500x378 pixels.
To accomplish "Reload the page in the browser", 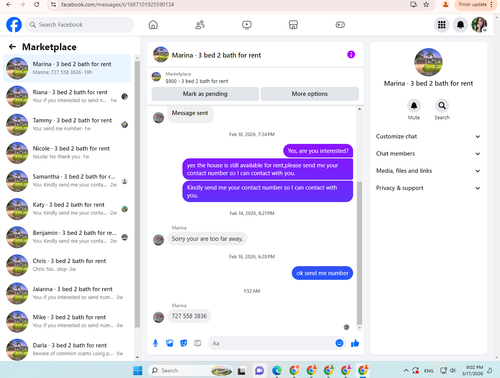I will point(37,5).
